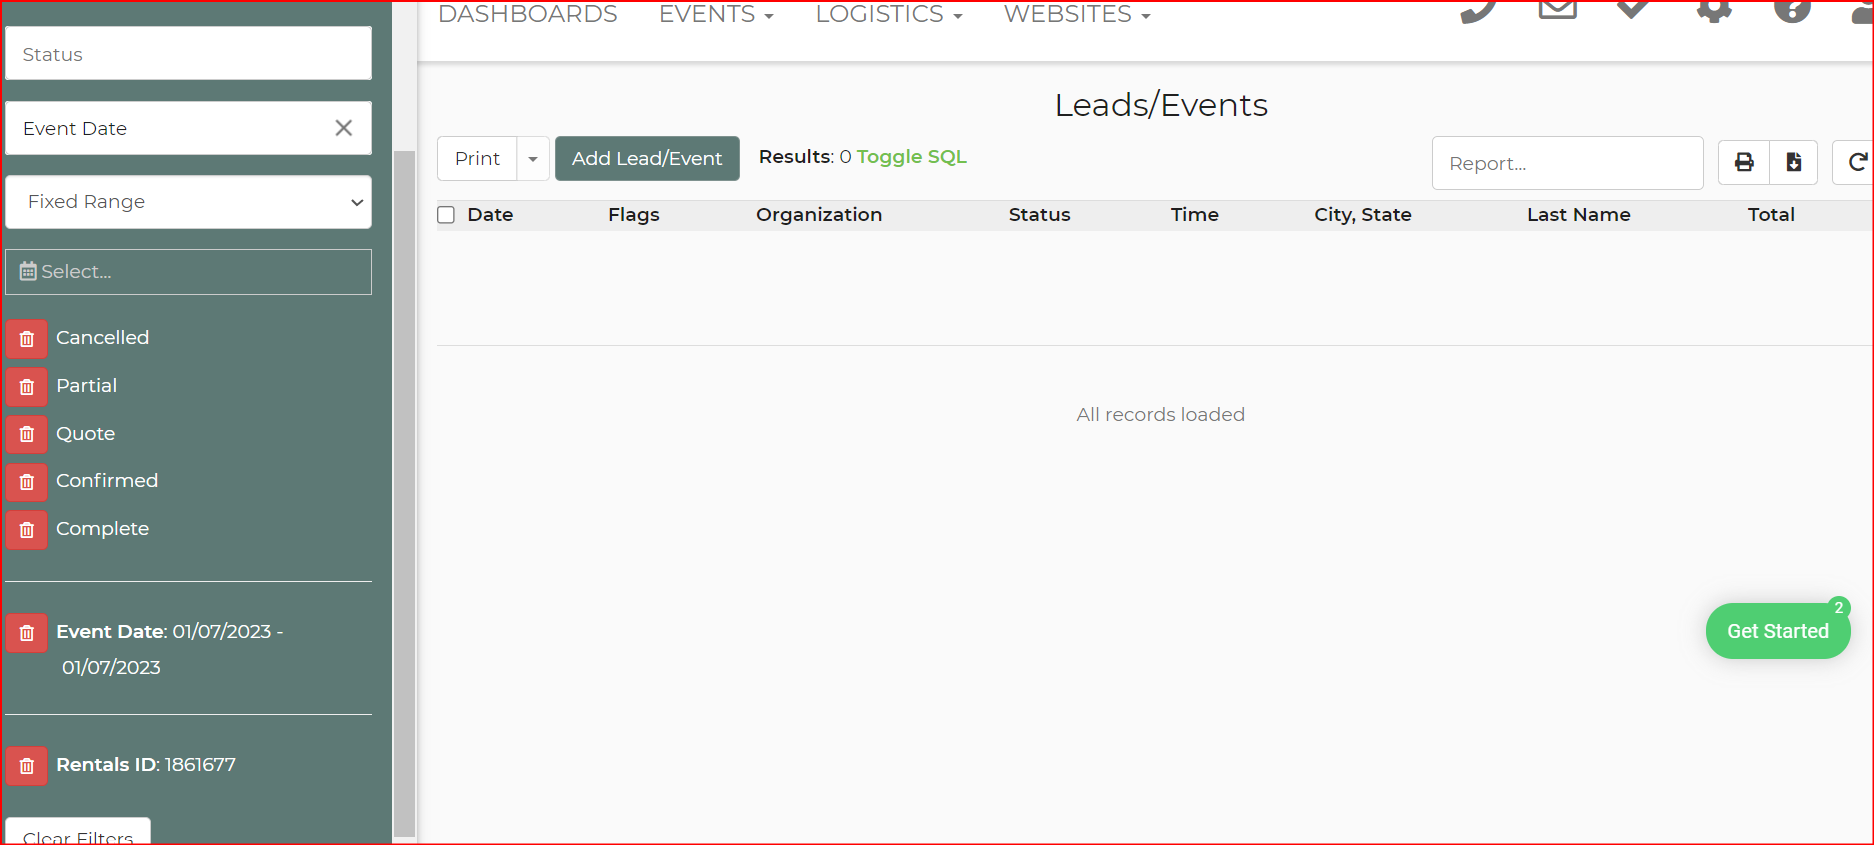This screenshot has width=1874, height=845.
Task: Click the Get Started button
Action: coord(1777,631)
